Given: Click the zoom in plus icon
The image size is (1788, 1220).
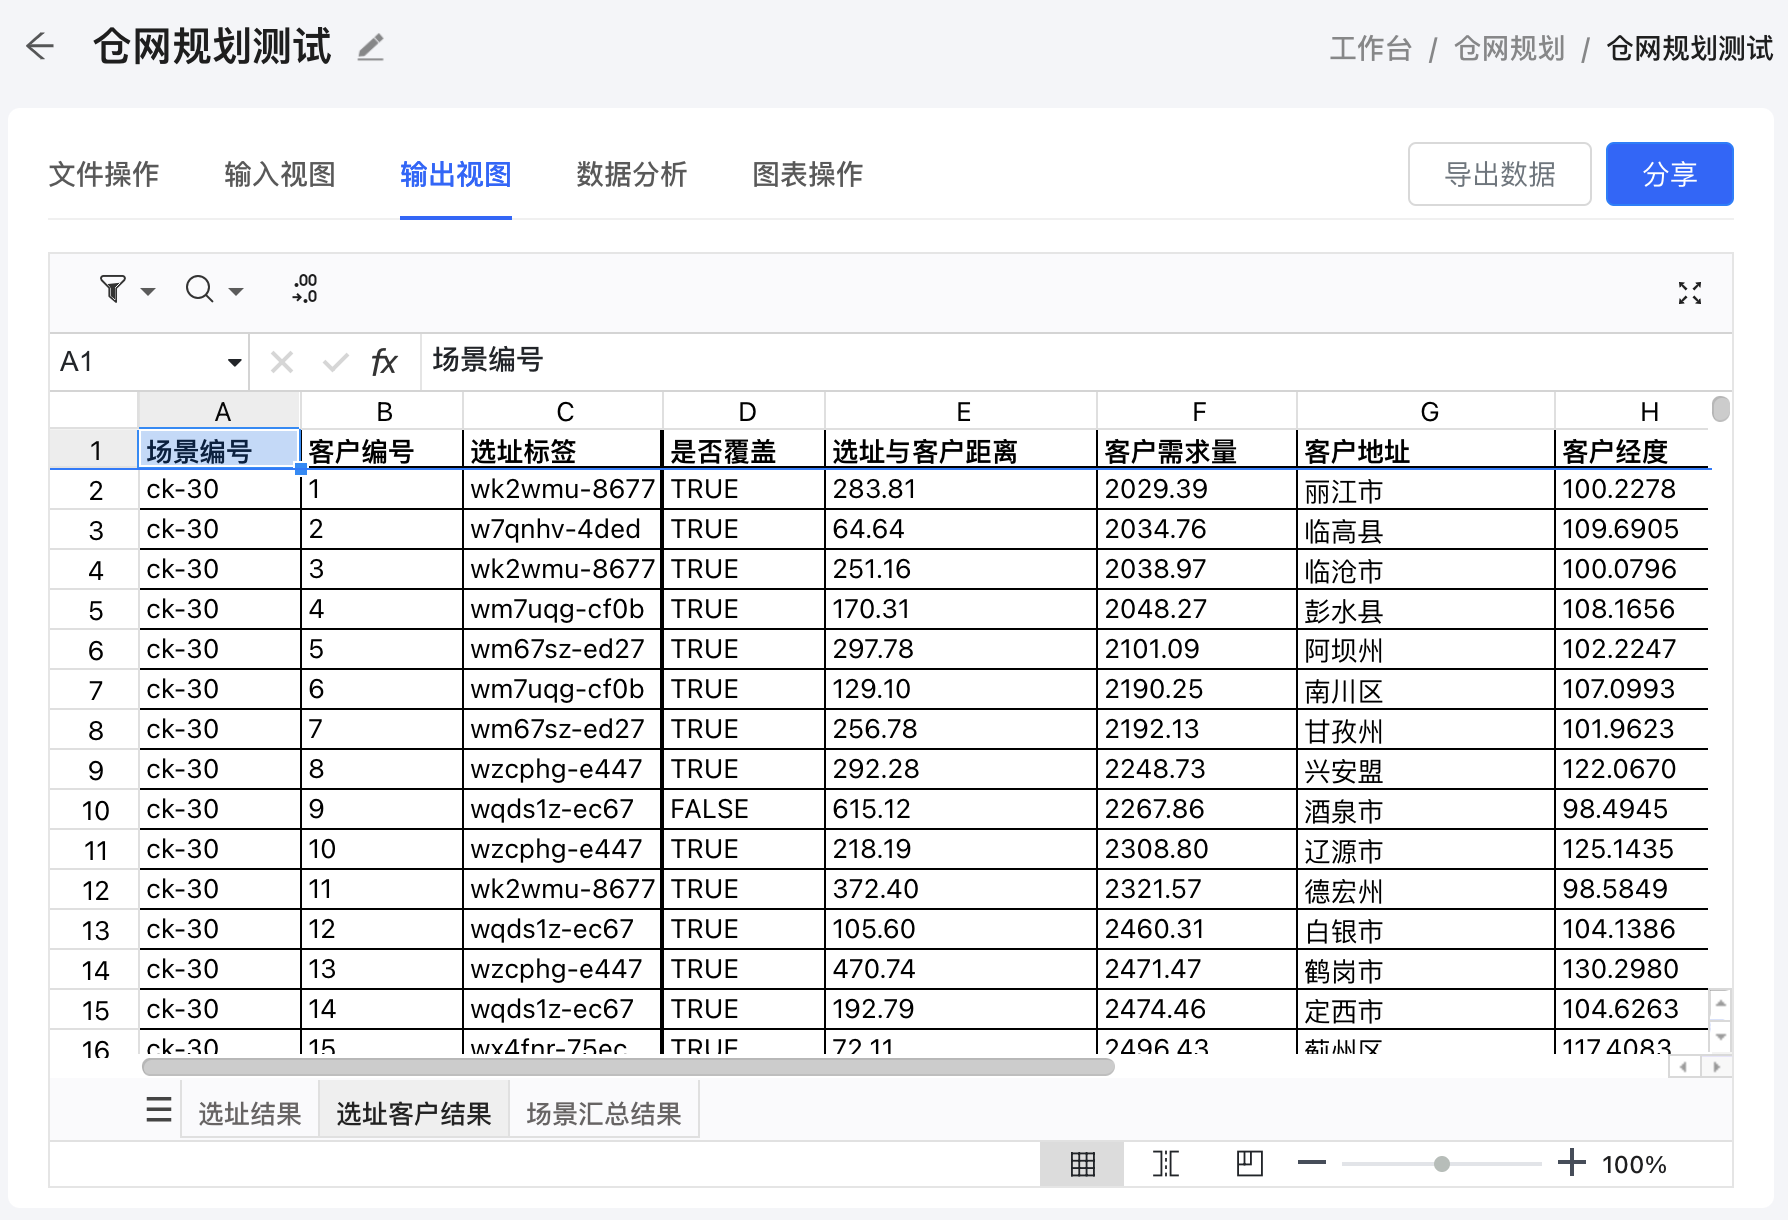Looking at the screenshot, I should (1571, 1163).
